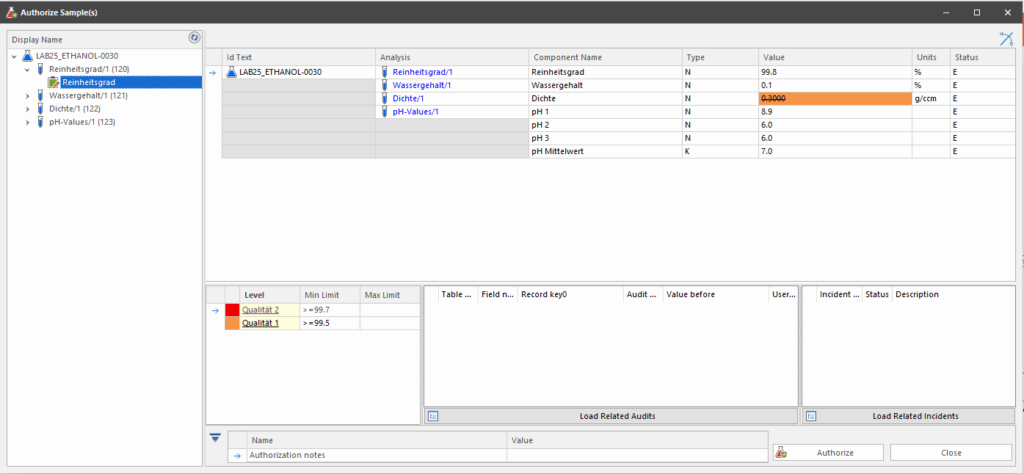This screenshot has width=1024, height=474.
Task: Click the tube icon beside pH-Values/1 analysis link
Action: 385,112
